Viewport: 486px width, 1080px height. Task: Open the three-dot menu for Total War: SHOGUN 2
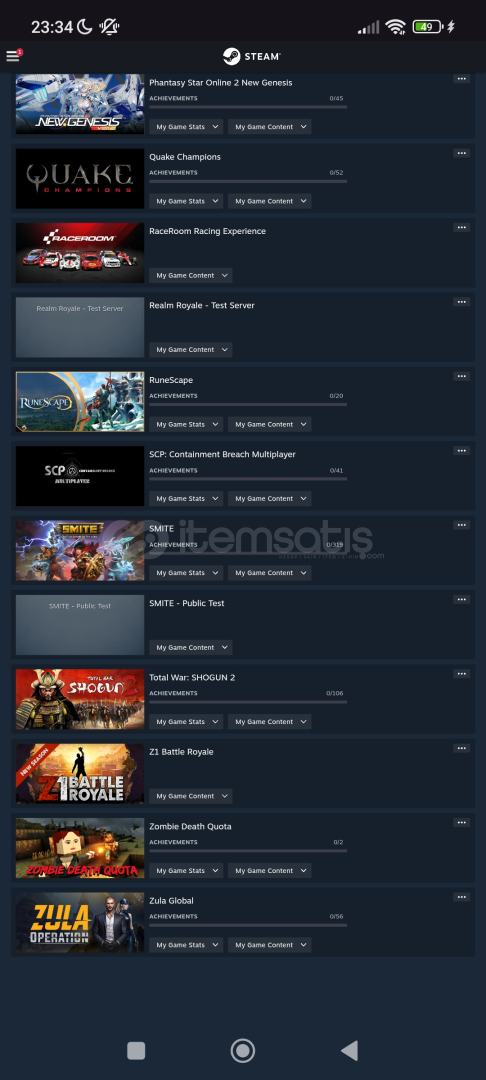[x=461, y=674]
